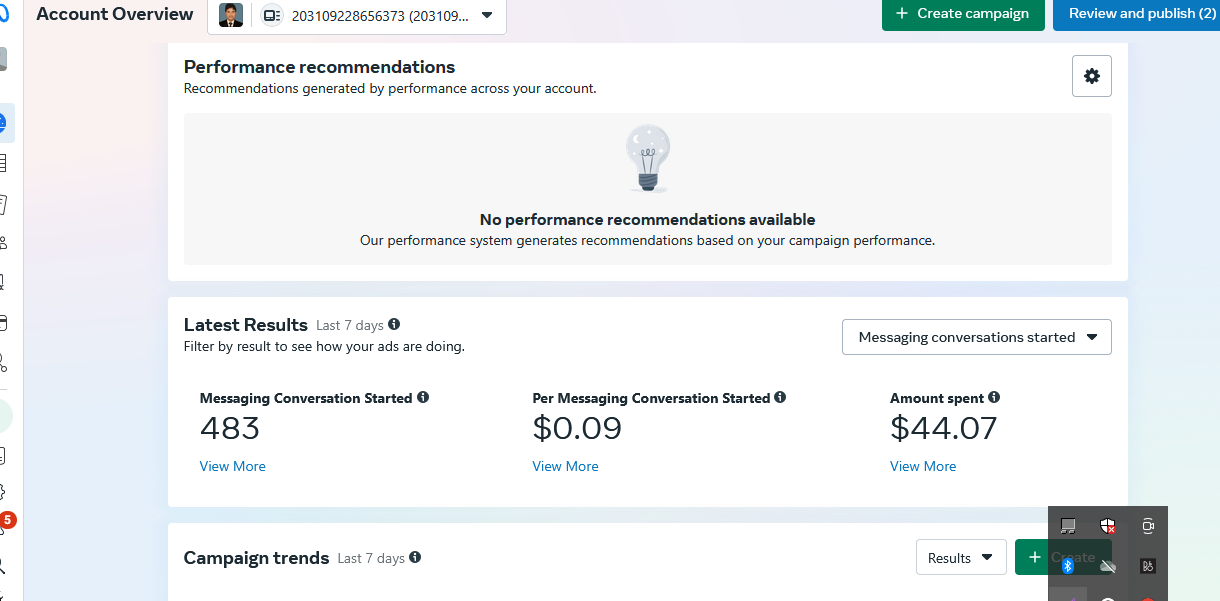The width and height of the screenshot is (1220, 601).
Task: Open View More under $0.09 cost
Action: (x=565, y=466)
